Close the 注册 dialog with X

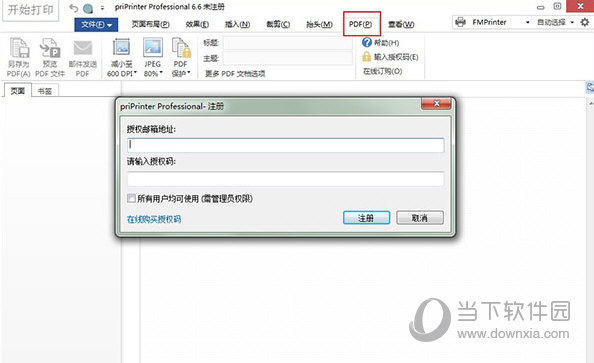click(436, 103)
